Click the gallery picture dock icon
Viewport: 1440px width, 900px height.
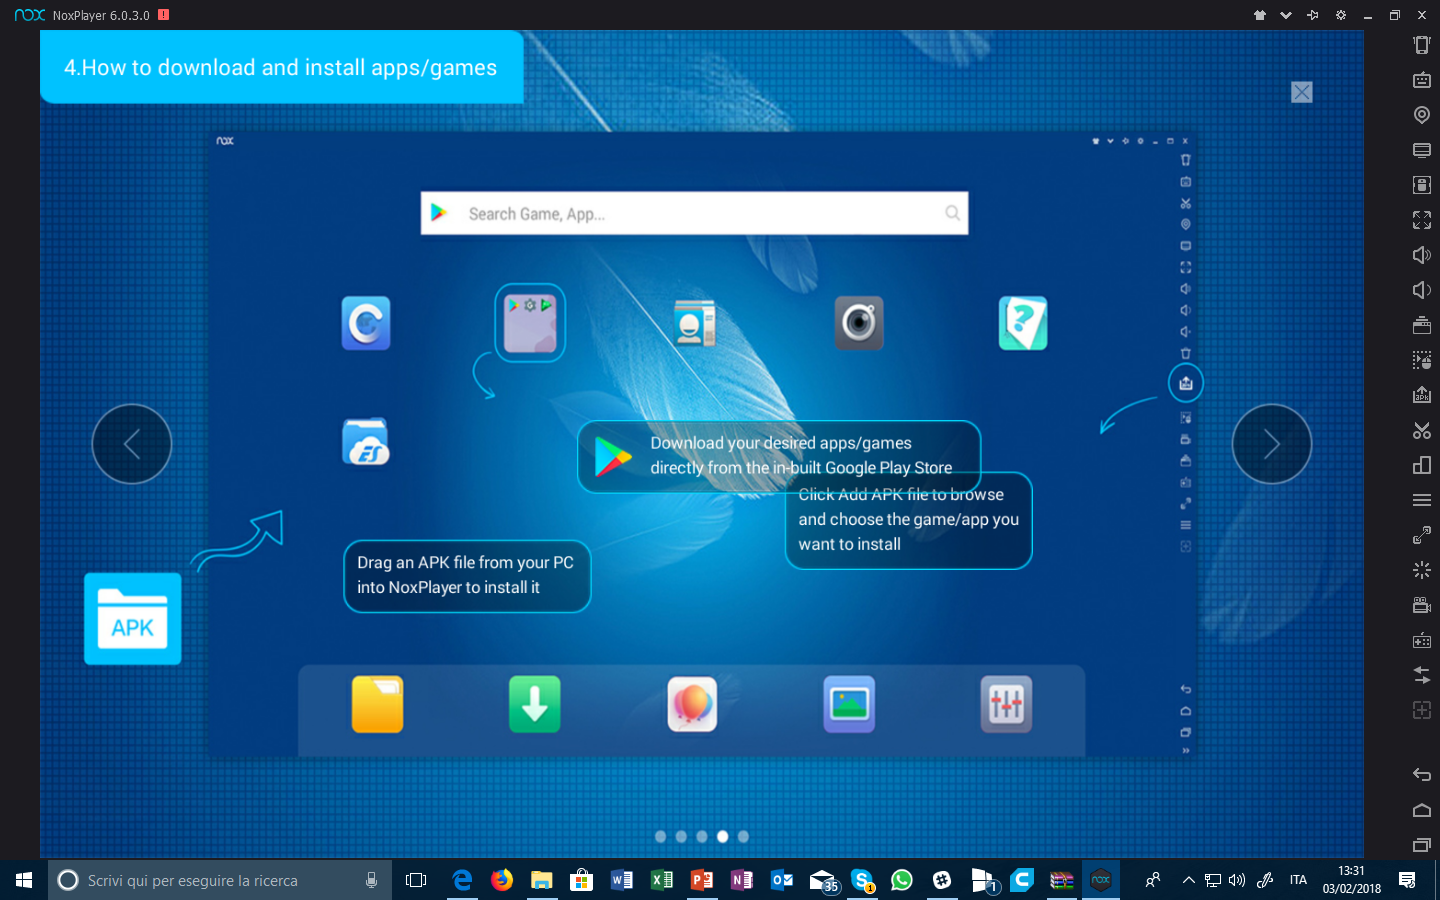coord(849,704)
